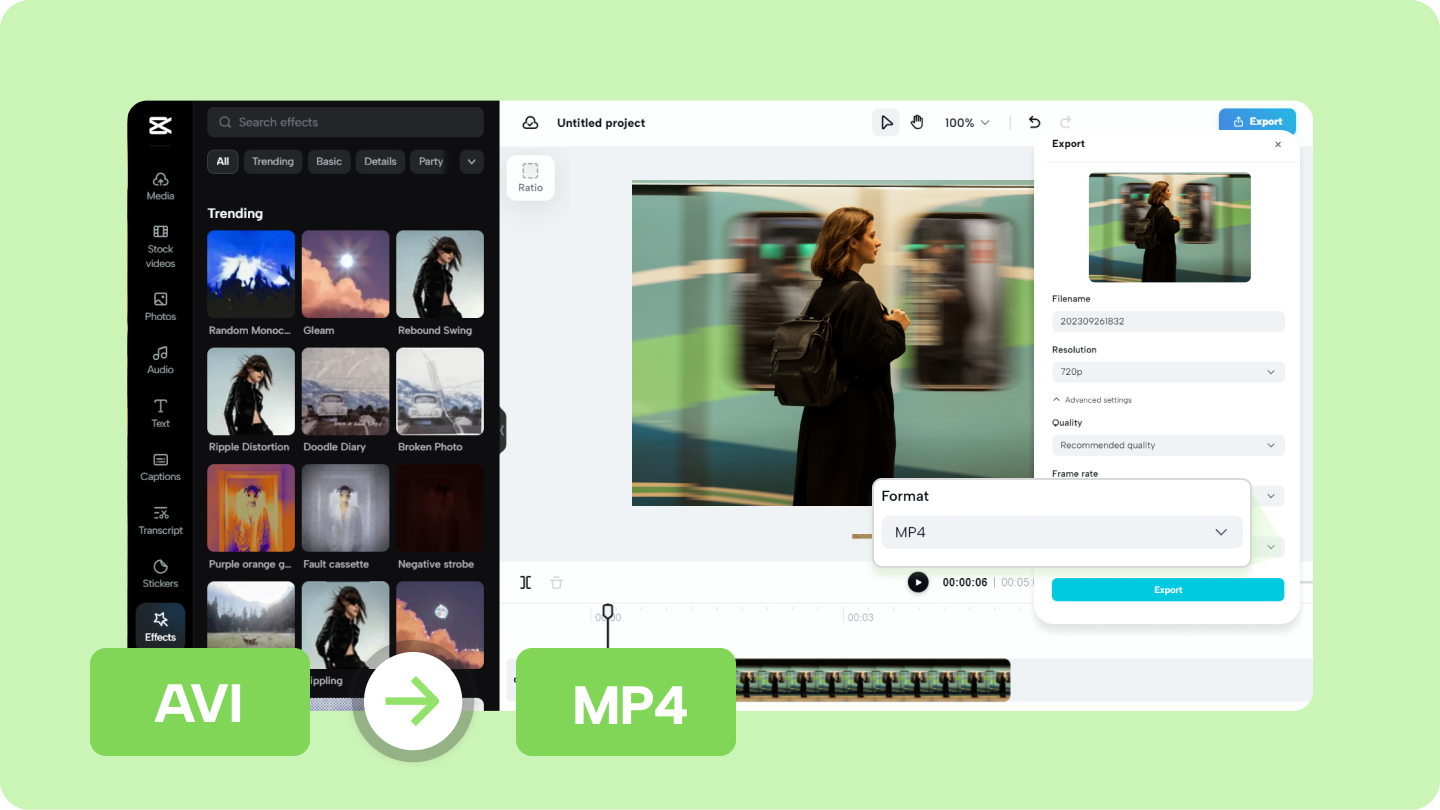Open the Text panel
This screenshot has width=1440, height=810.
160,413
